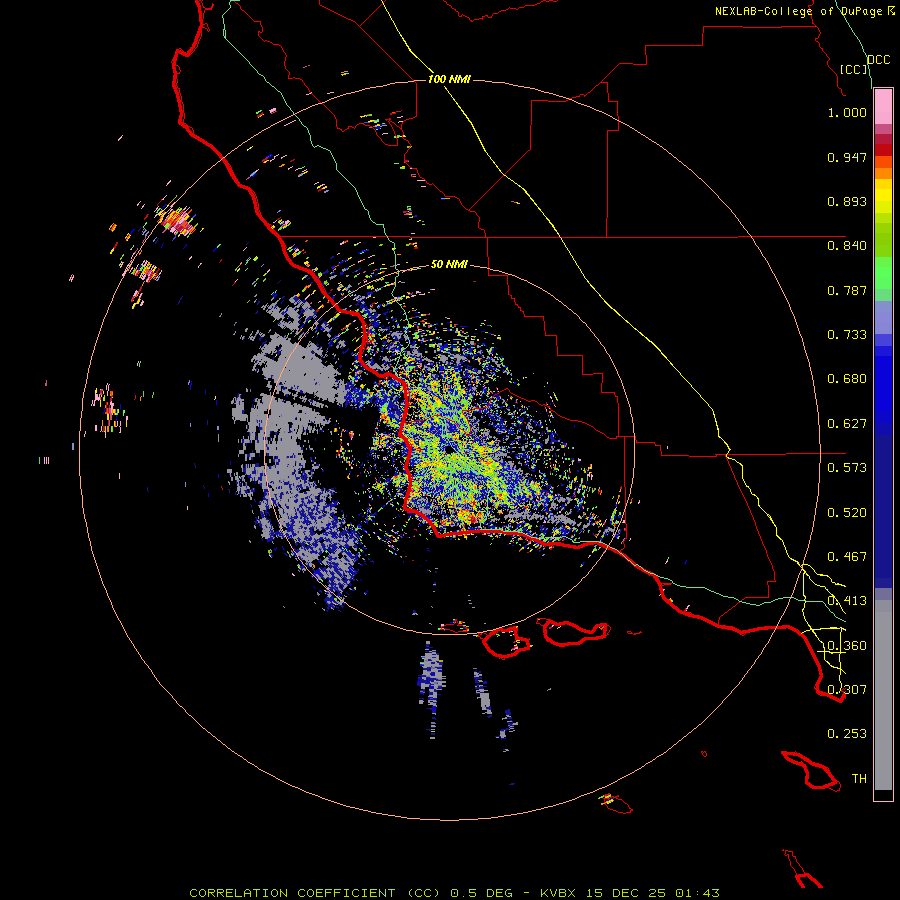The image size is (900, 900).
Task: Select the 0.840 legend value
Action: click(847, 246)
